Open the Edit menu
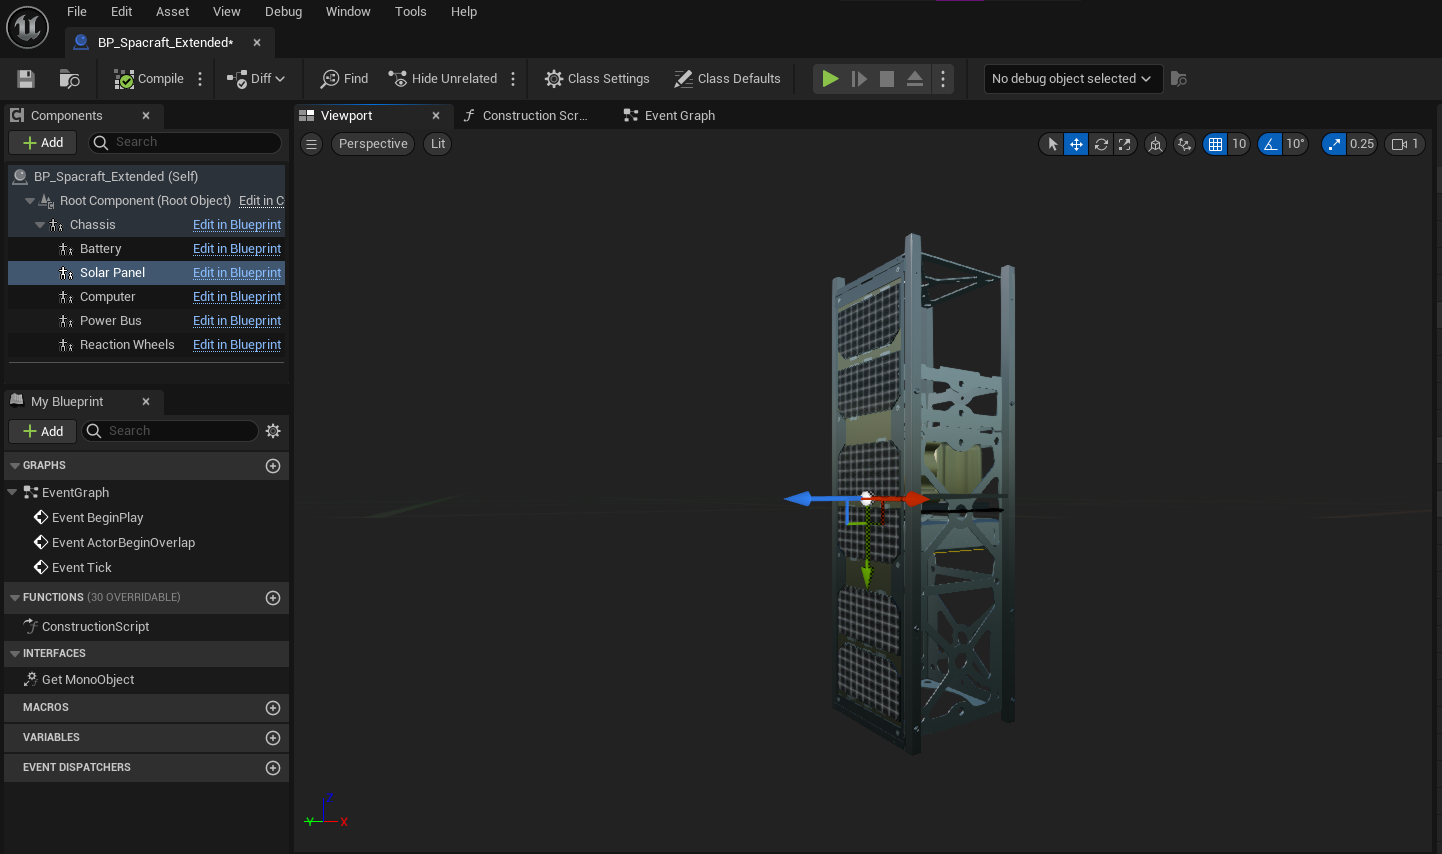The image size is (1442, 854). coord(122,12)
